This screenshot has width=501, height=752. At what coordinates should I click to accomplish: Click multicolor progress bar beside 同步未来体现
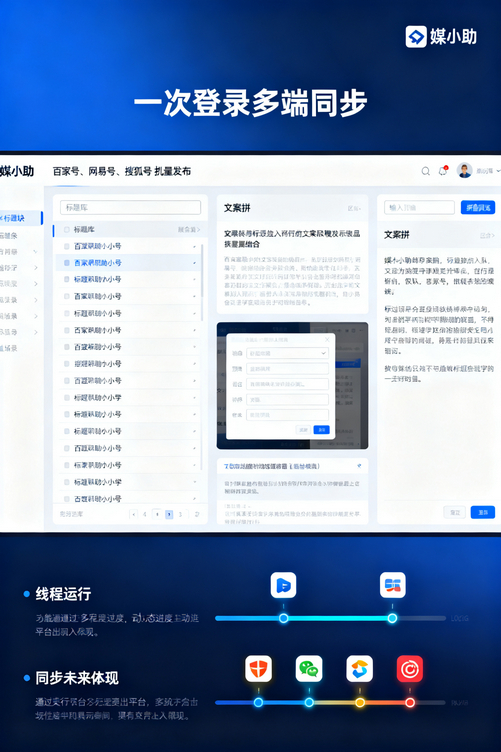331,703
